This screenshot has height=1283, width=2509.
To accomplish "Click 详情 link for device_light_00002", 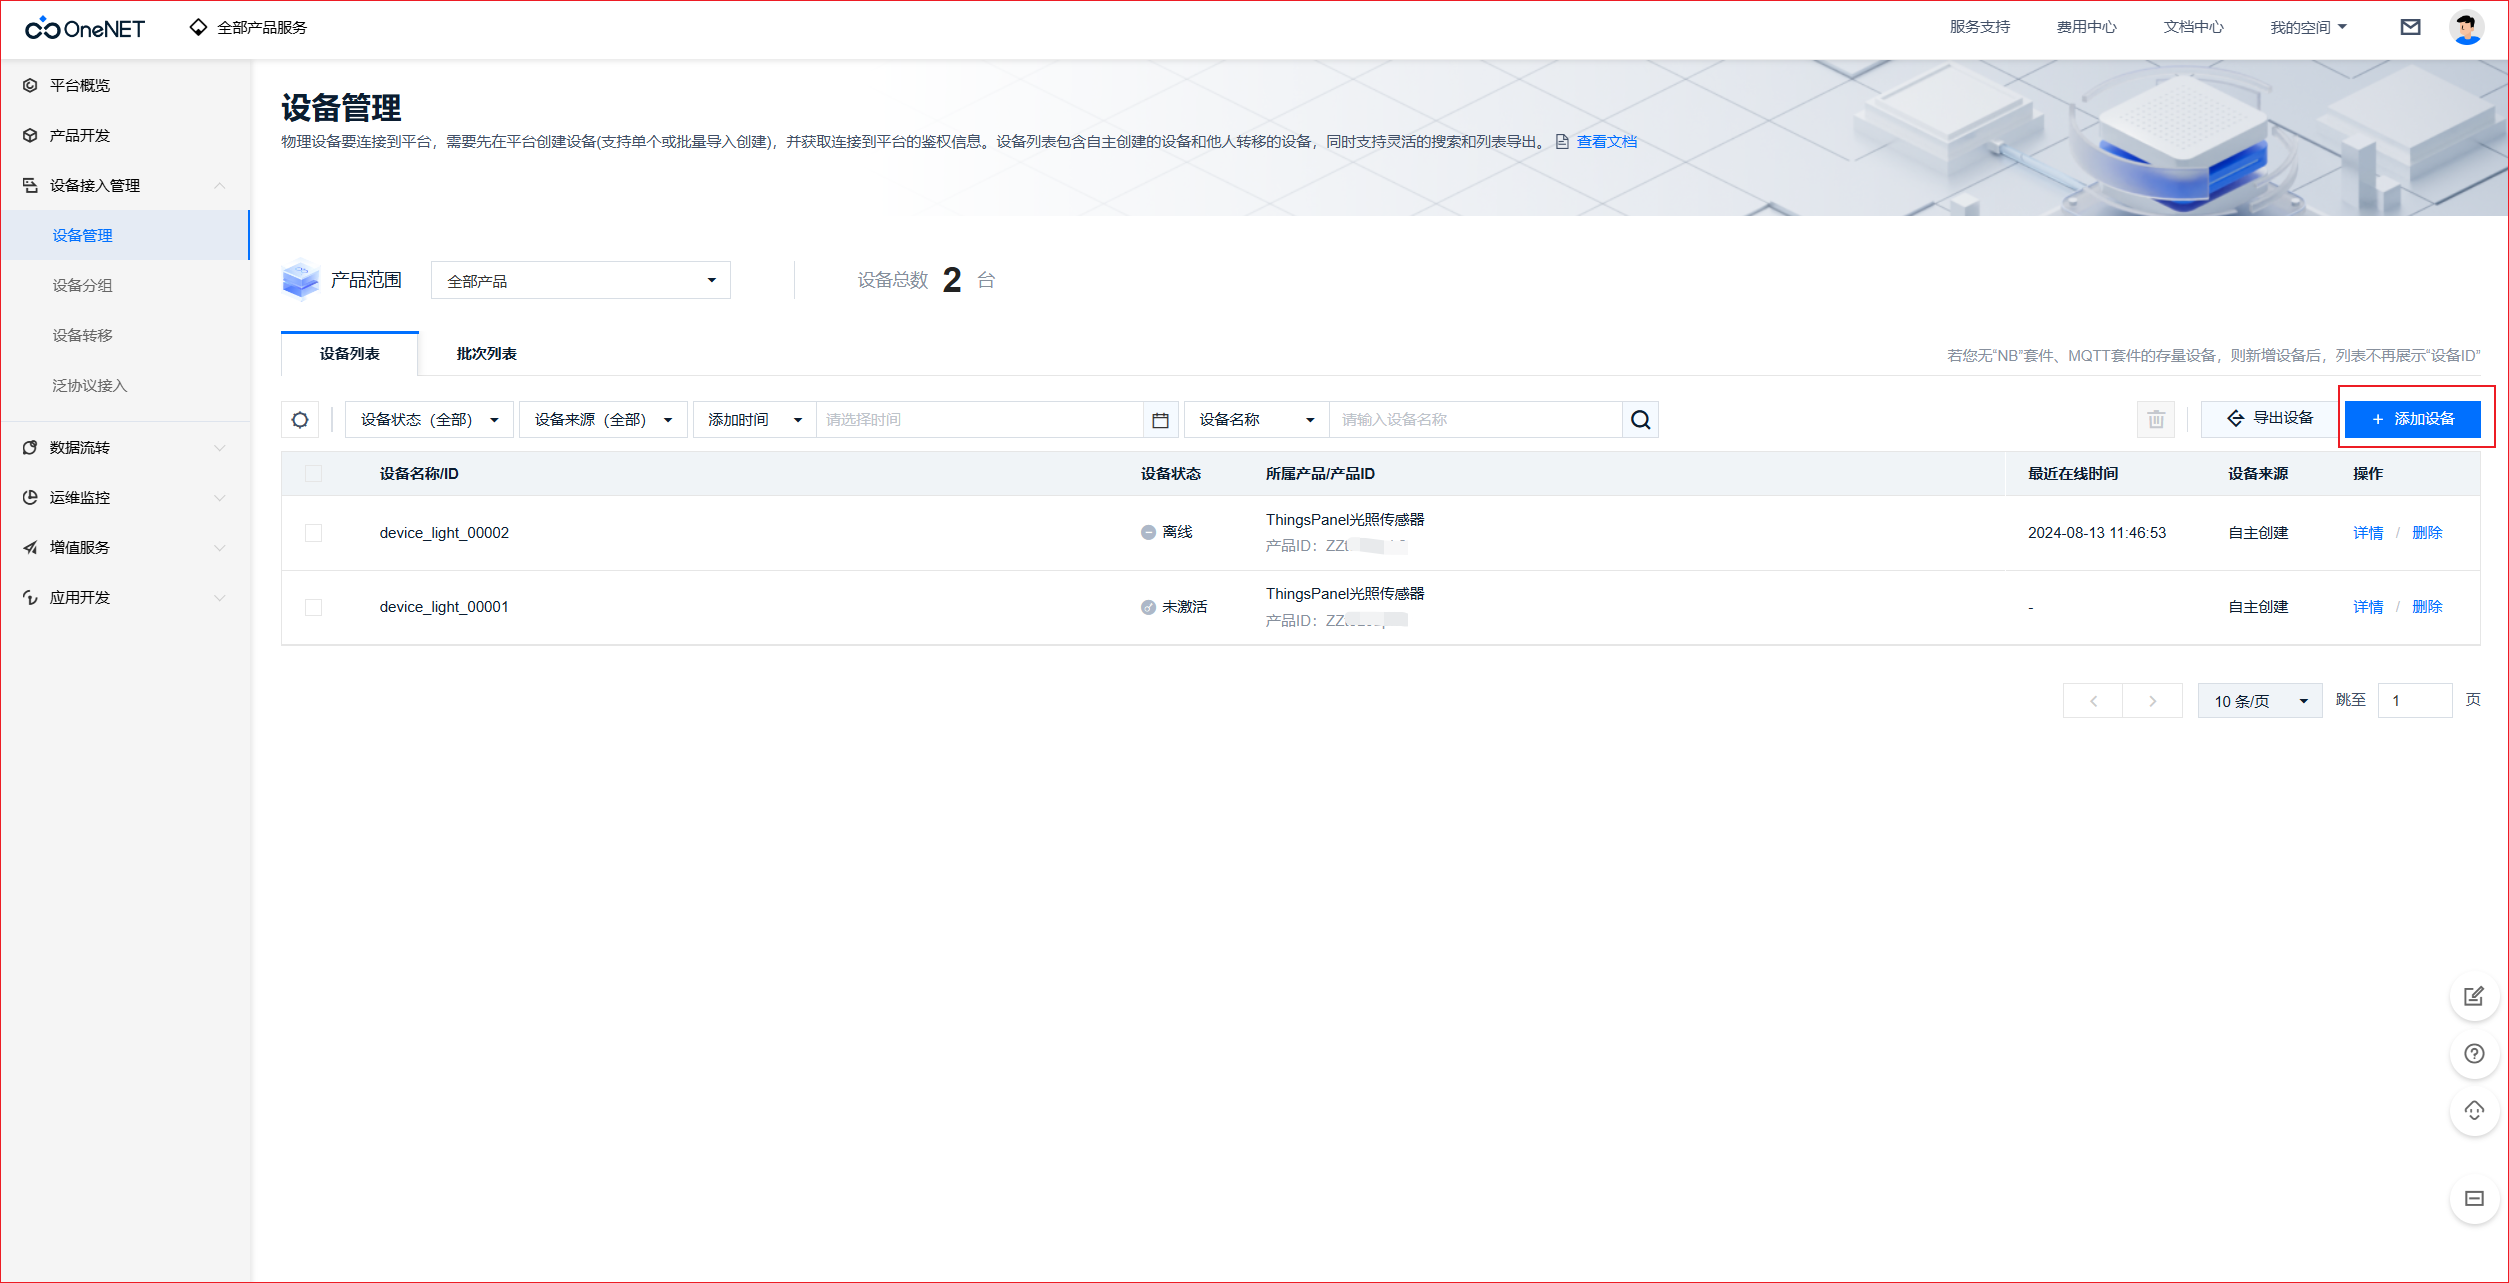I will click(x=2367, y=533).
